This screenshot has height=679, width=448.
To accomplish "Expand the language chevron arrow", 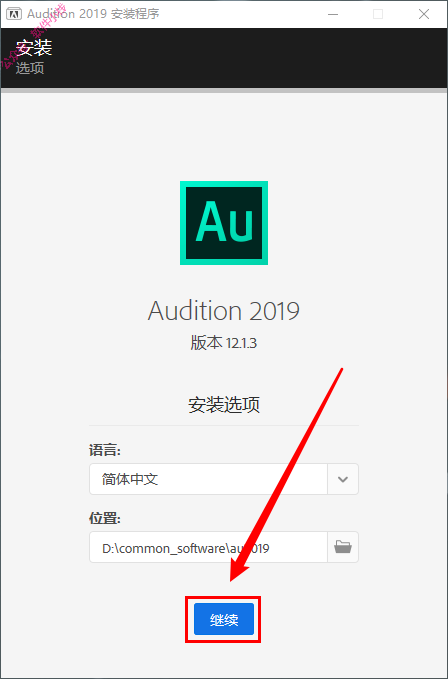I will [x=343, y=479].
